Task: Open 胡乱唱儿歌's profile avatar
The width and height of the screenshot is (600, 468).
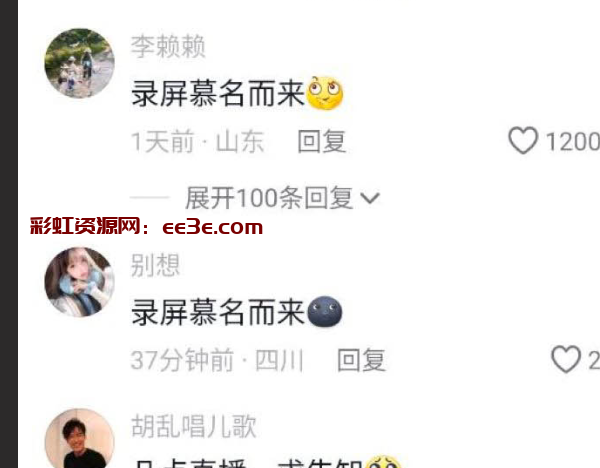Action: click(80, 438)
